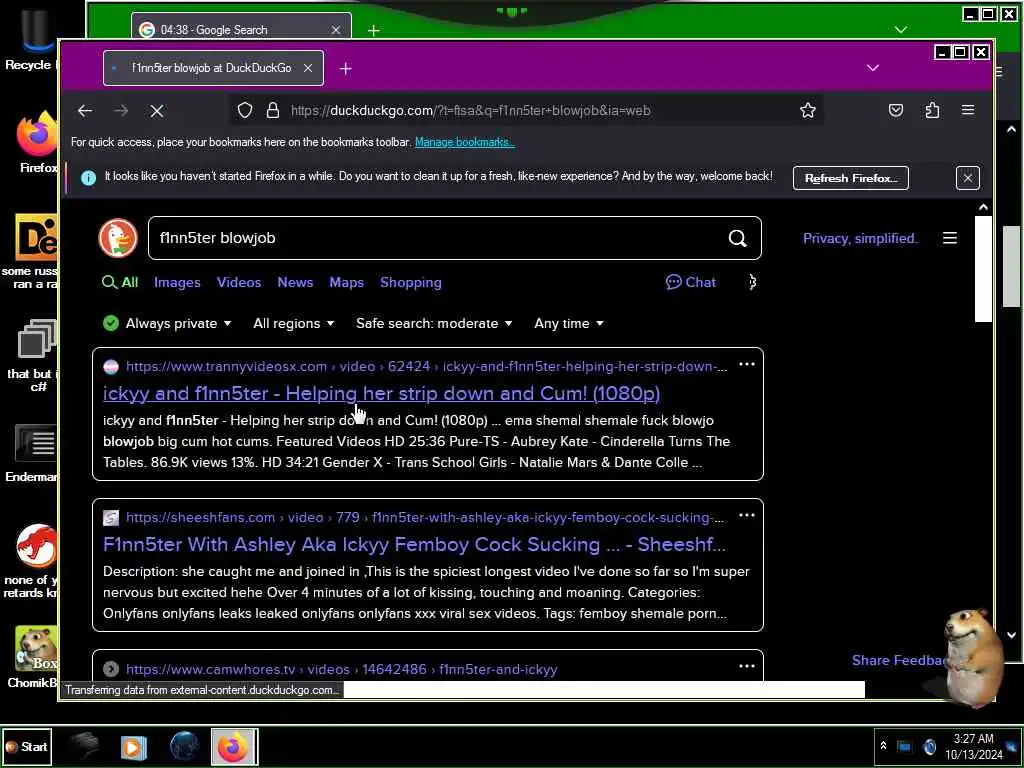List all tabs in the purple window
This screenshot has height=768, width=1024.
[x=872, y=68]
